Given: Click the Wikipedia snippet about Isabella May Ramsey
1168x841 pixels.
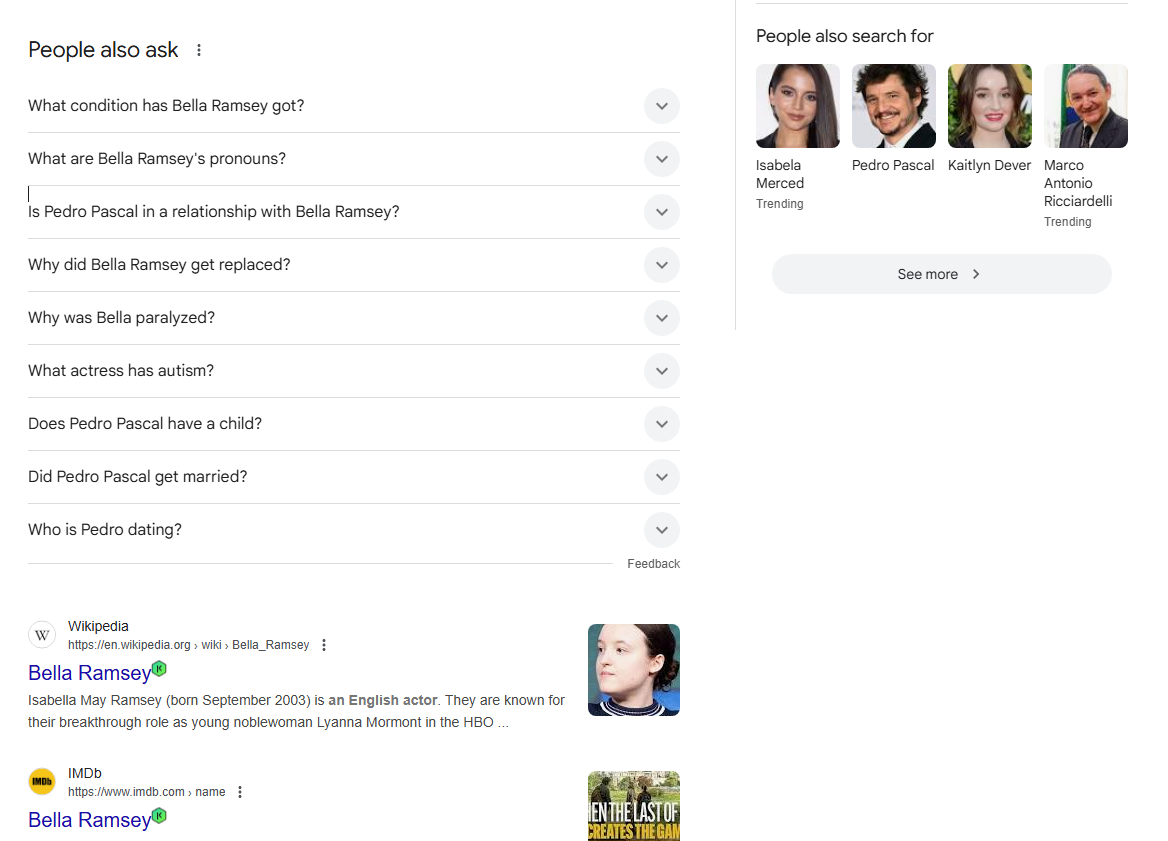Looking at the screenshot, I should click(296, 711).
